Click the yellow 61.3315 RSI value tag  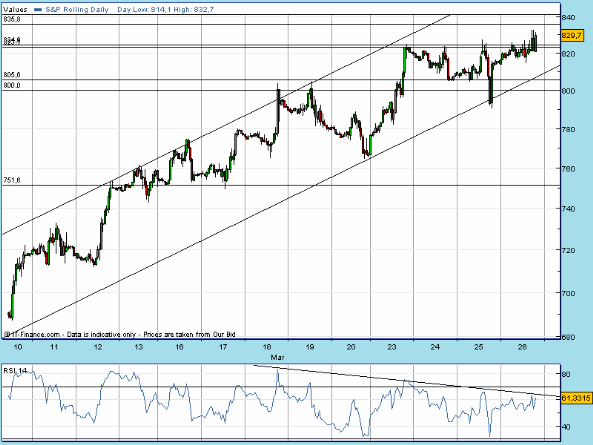click(576, 398)
